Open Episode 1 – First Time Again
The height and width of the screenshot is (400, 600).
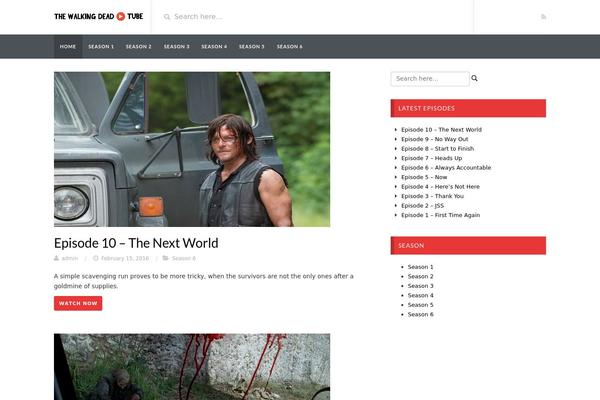[x=440, y=215]
